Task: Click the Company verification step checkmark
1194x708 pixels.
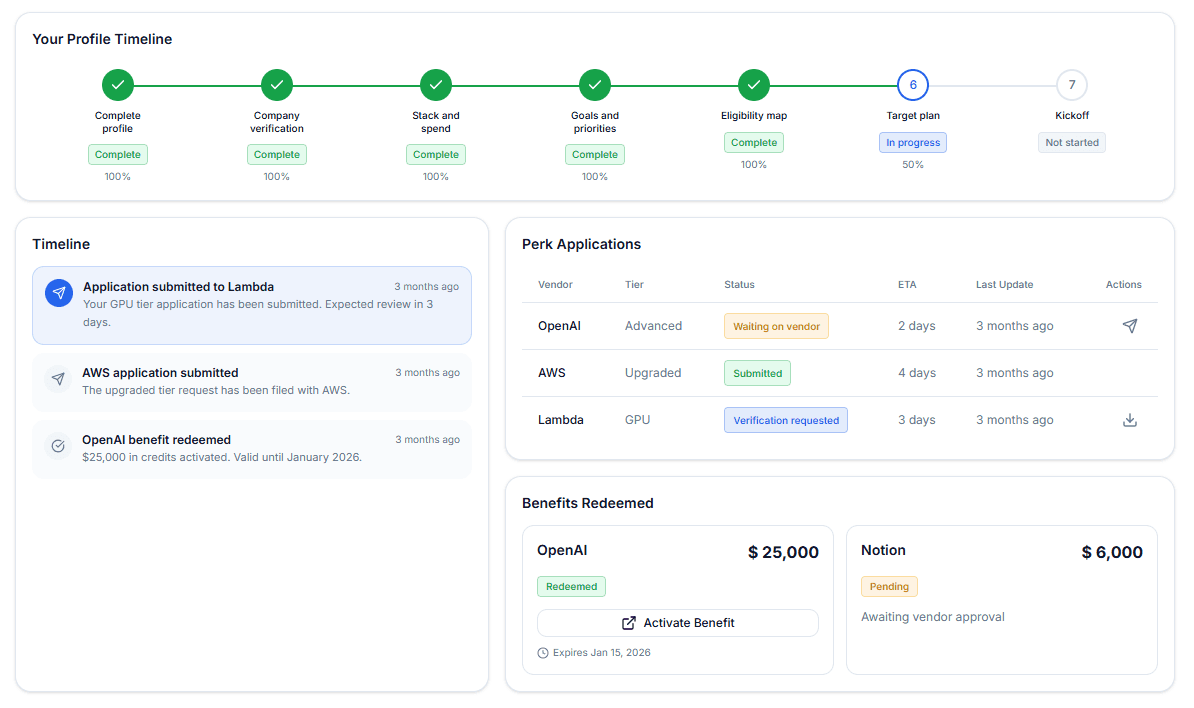Action: 277,85
